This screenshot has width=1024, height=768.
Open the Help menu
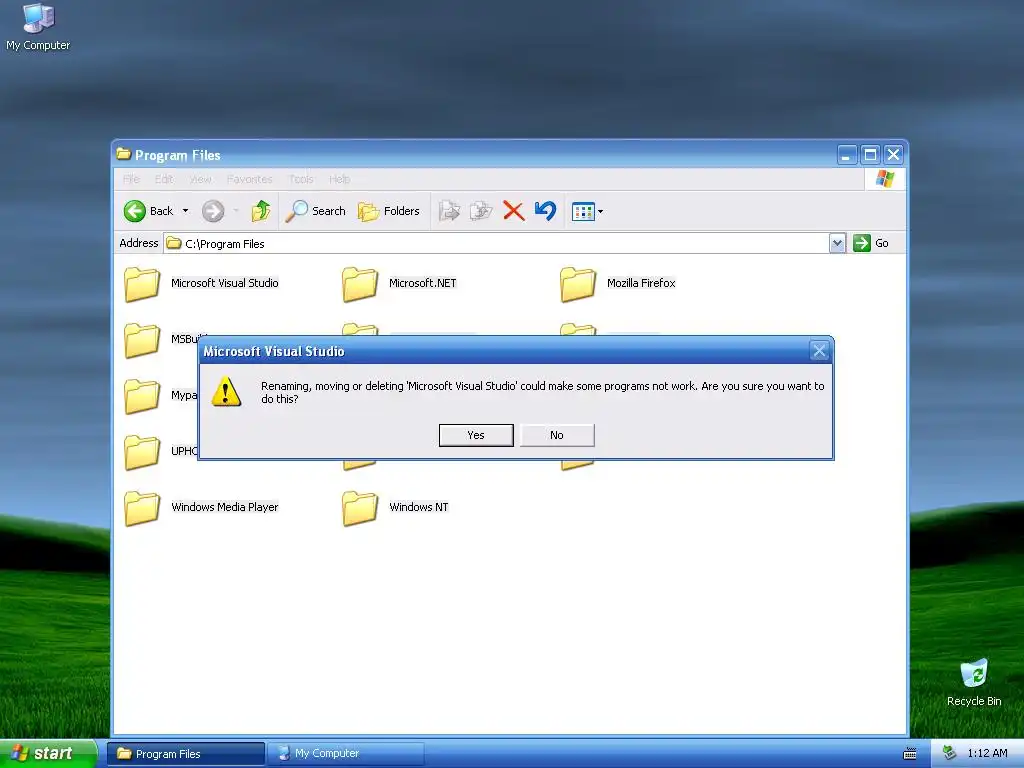tap(340, 179)
